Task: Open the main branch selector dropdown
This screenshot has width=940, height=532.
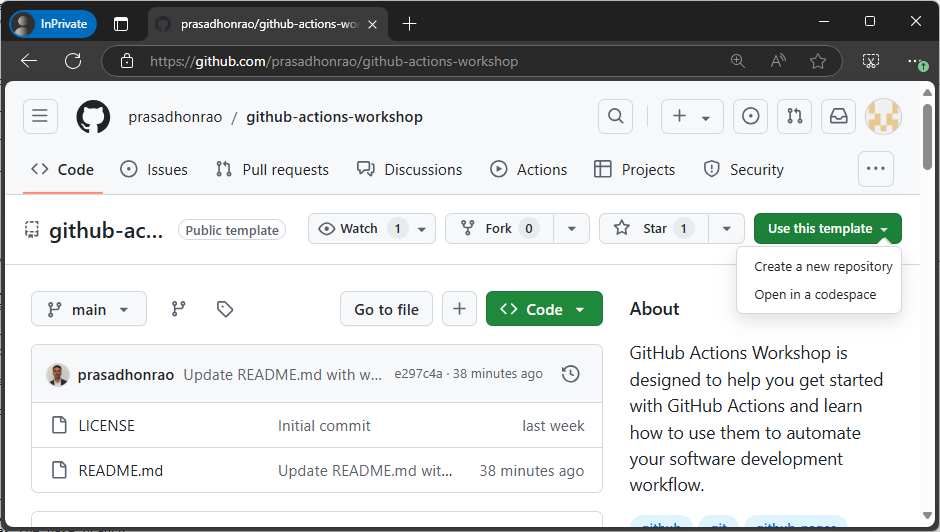Action: [x=89, y=309]
